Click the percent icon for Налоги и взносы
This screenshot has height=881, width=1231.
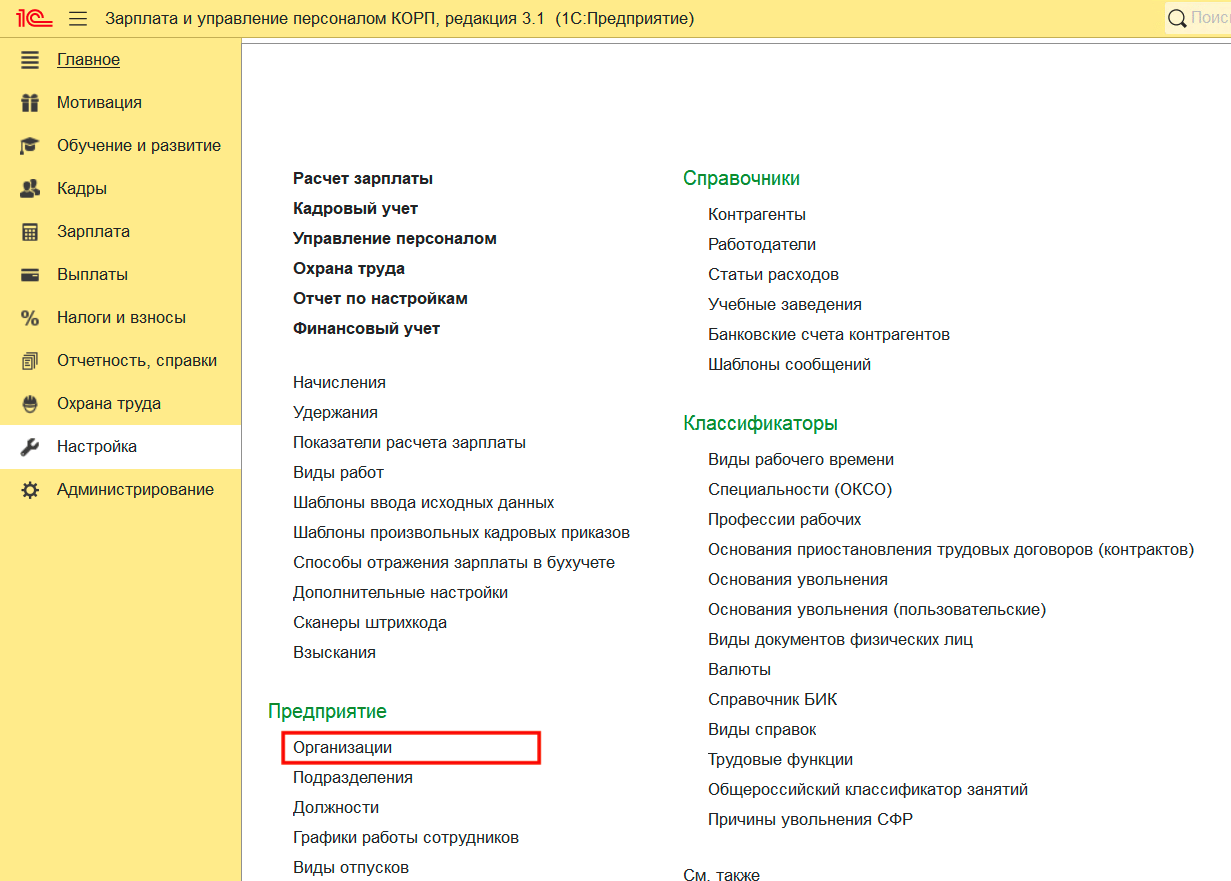pos(30,318)
